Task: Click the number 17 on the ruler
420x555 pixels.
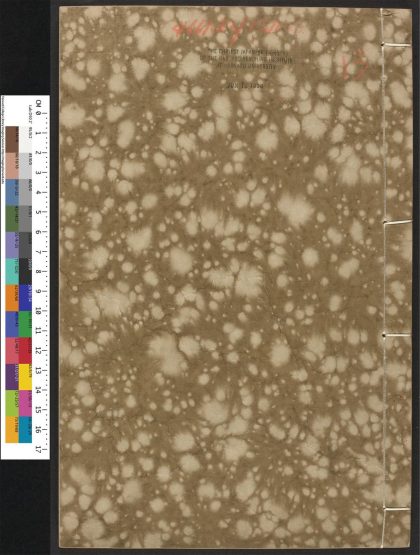Action: click(x=38, y=449)
